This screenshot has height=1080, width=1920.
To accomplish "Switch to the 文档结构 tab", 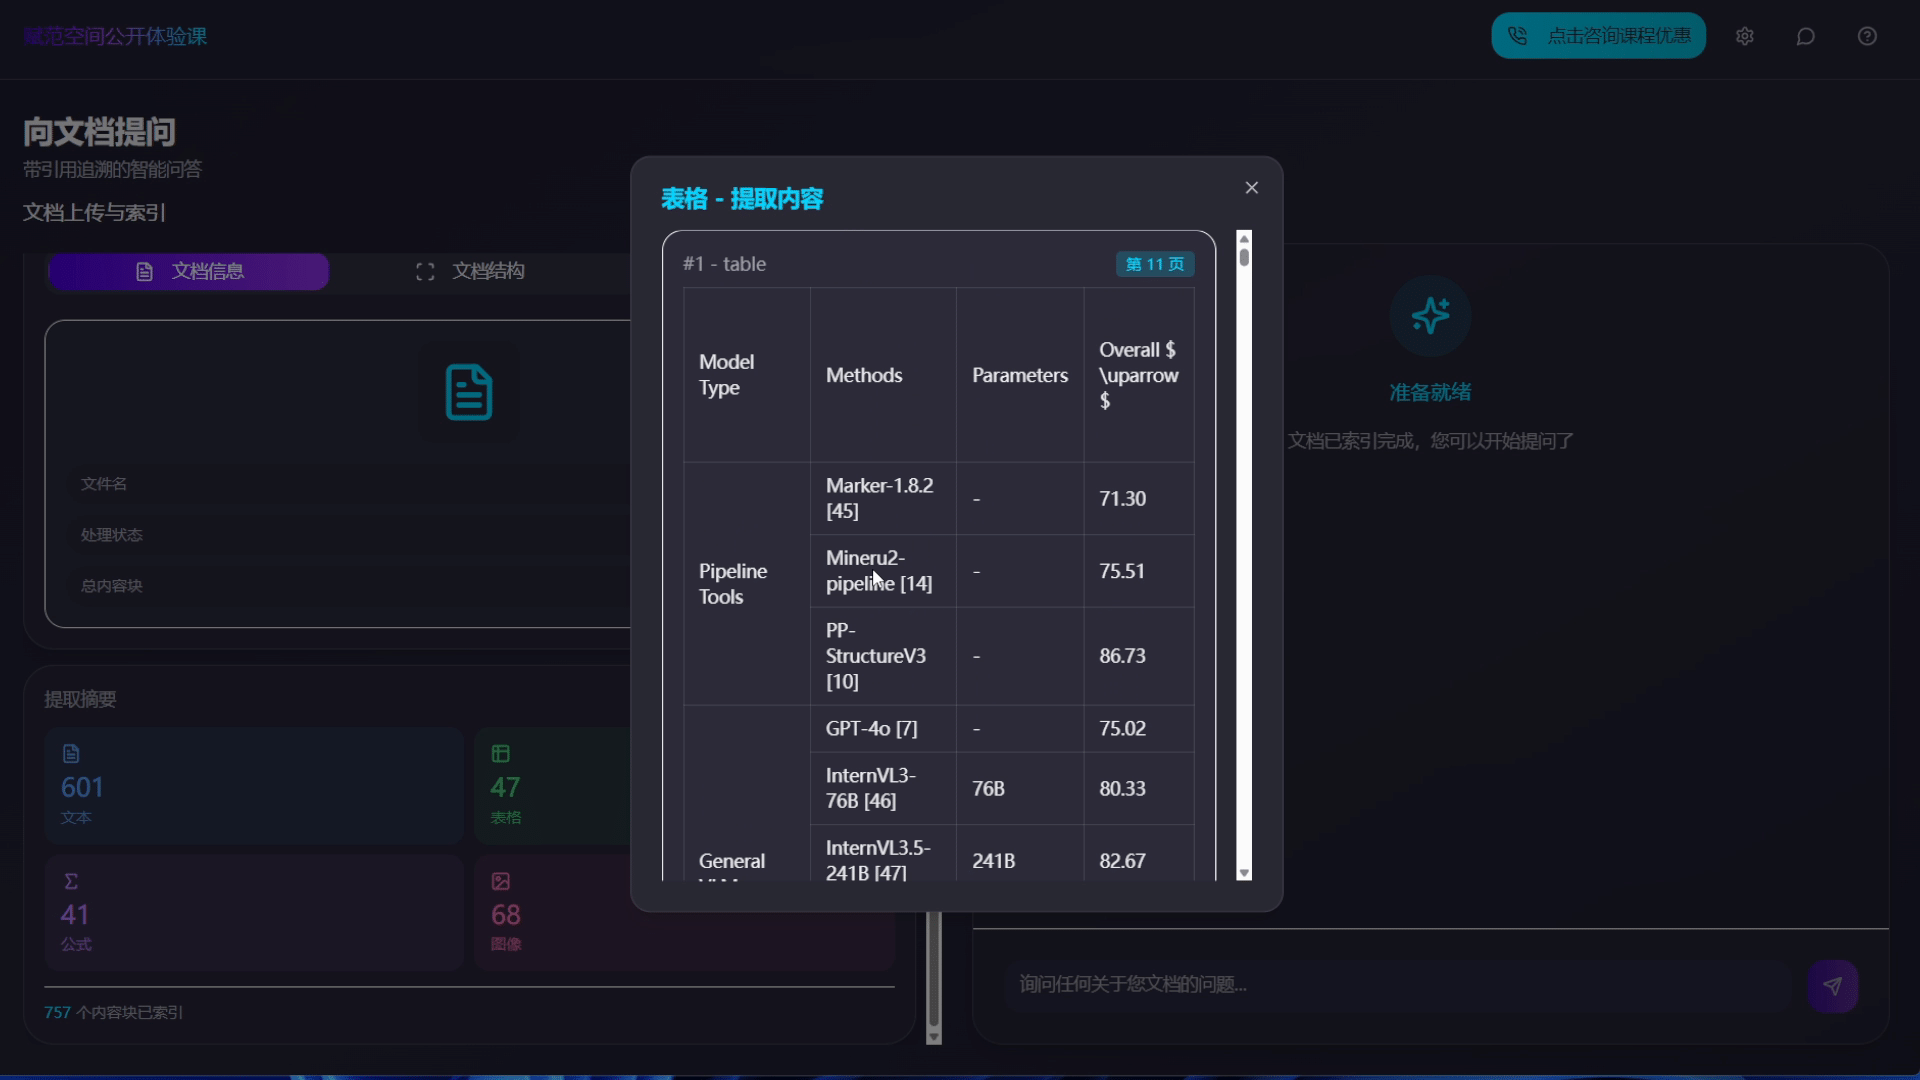I will pos(470,271).
